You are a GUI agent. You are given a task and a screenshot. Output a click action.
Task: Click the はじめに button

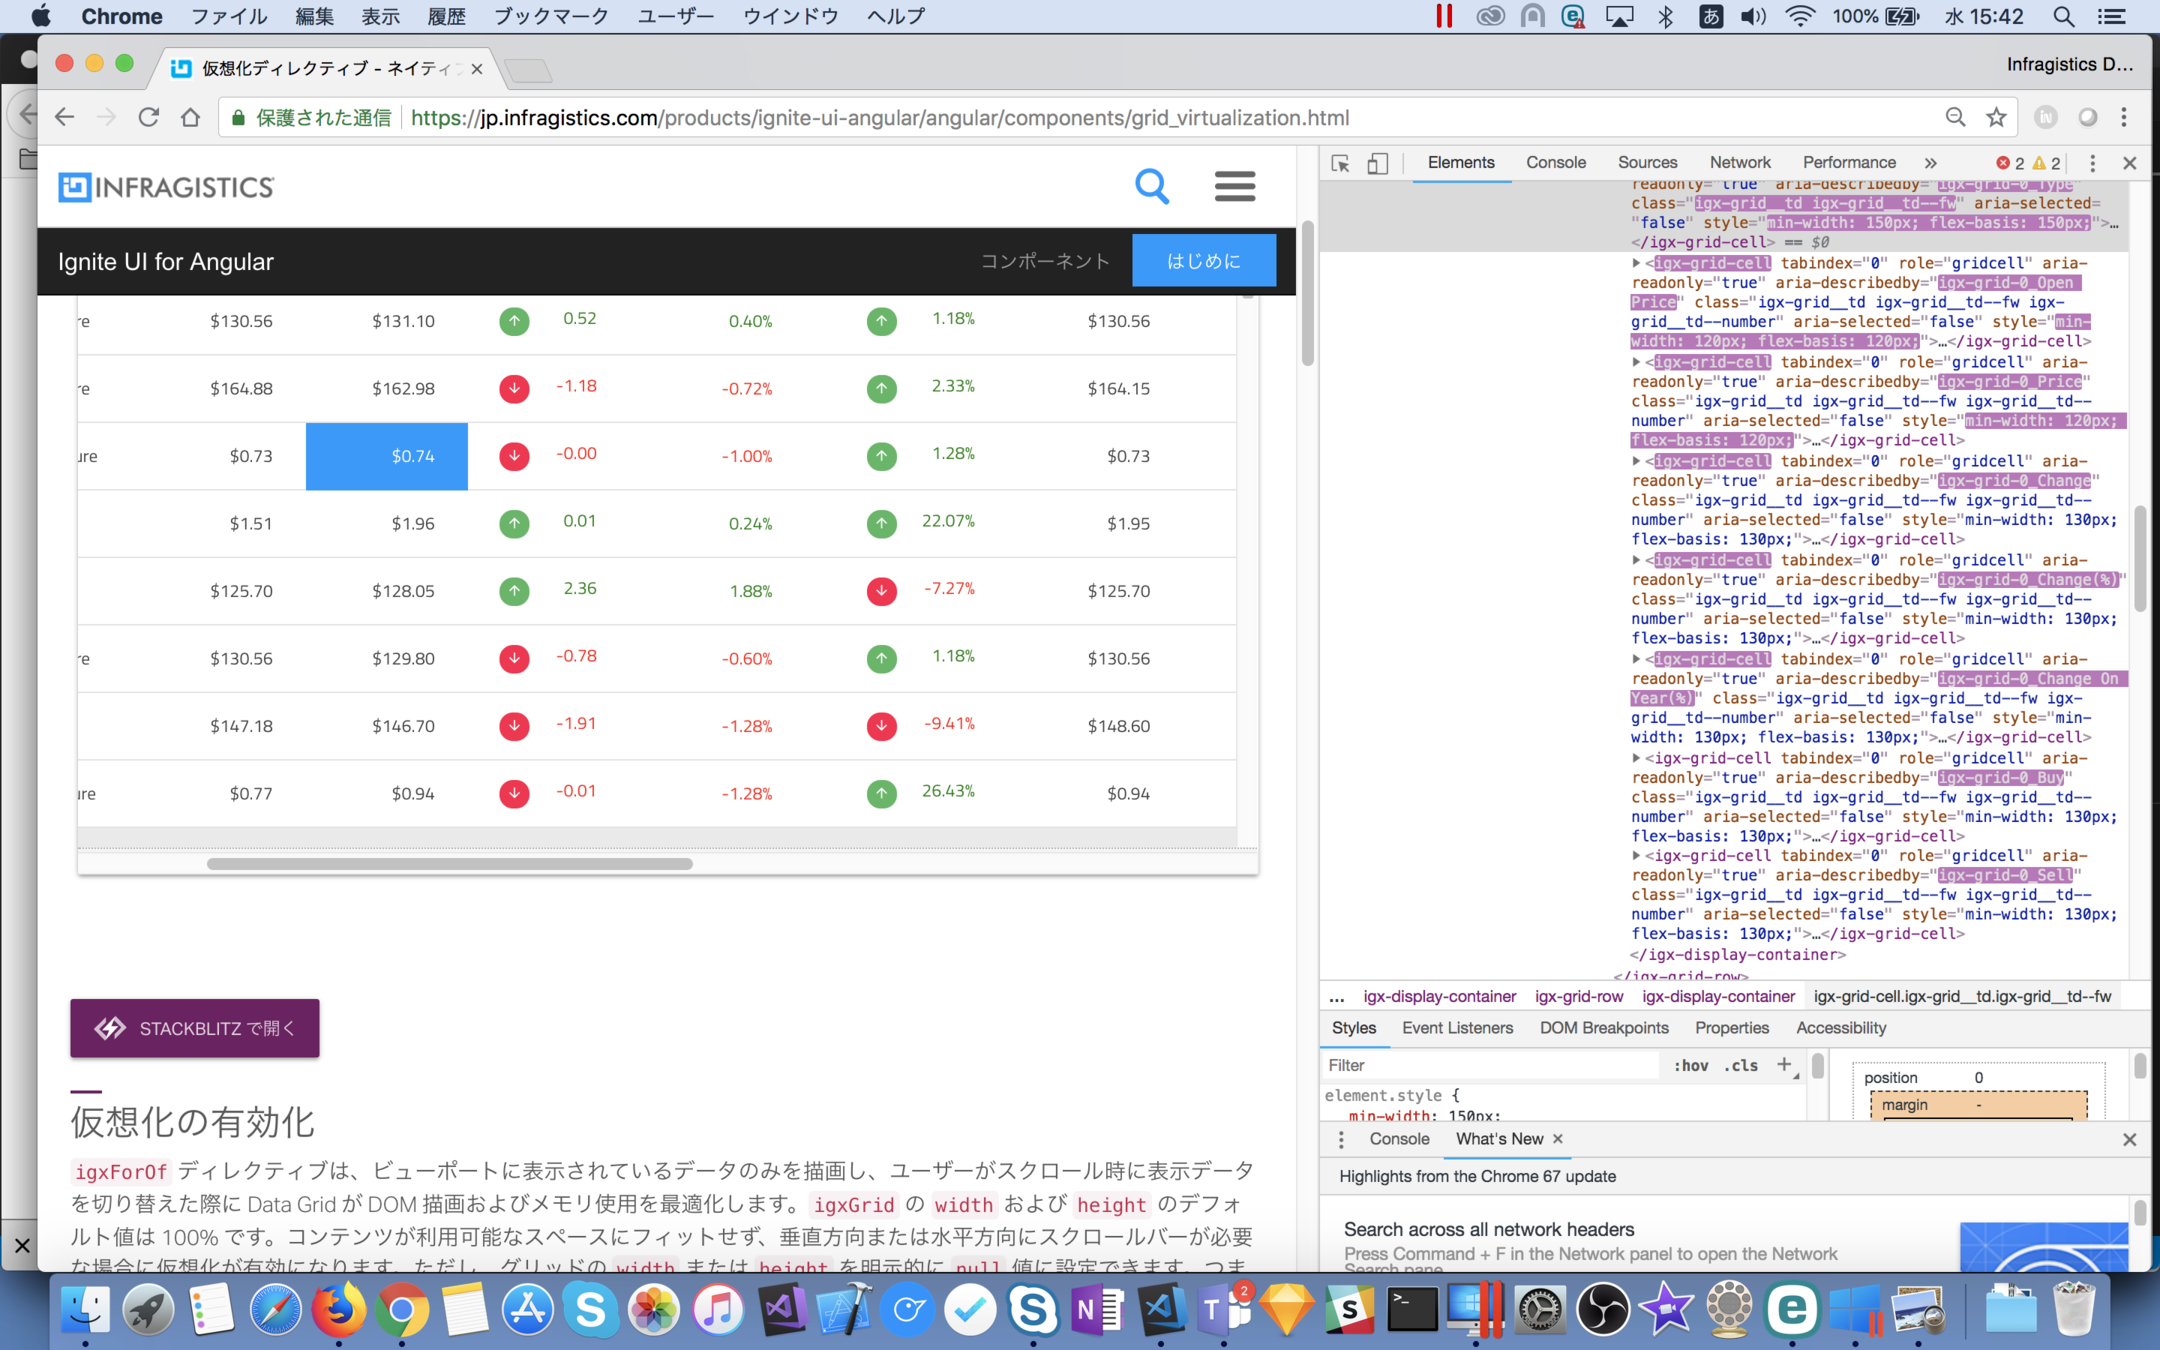1203,261
